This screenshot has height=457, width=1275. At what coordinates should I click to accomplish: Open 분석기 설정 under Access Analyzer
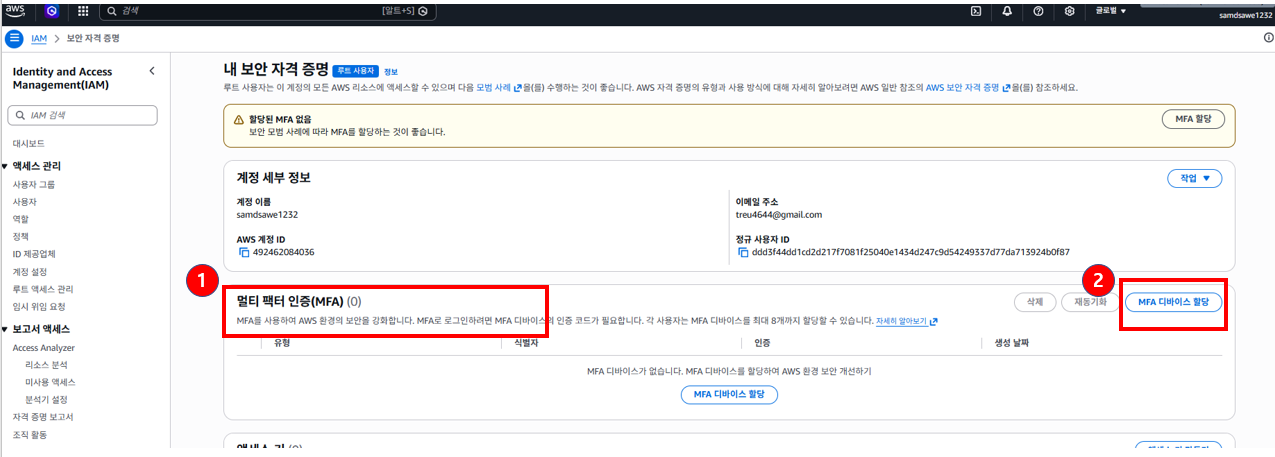[47, 399]
